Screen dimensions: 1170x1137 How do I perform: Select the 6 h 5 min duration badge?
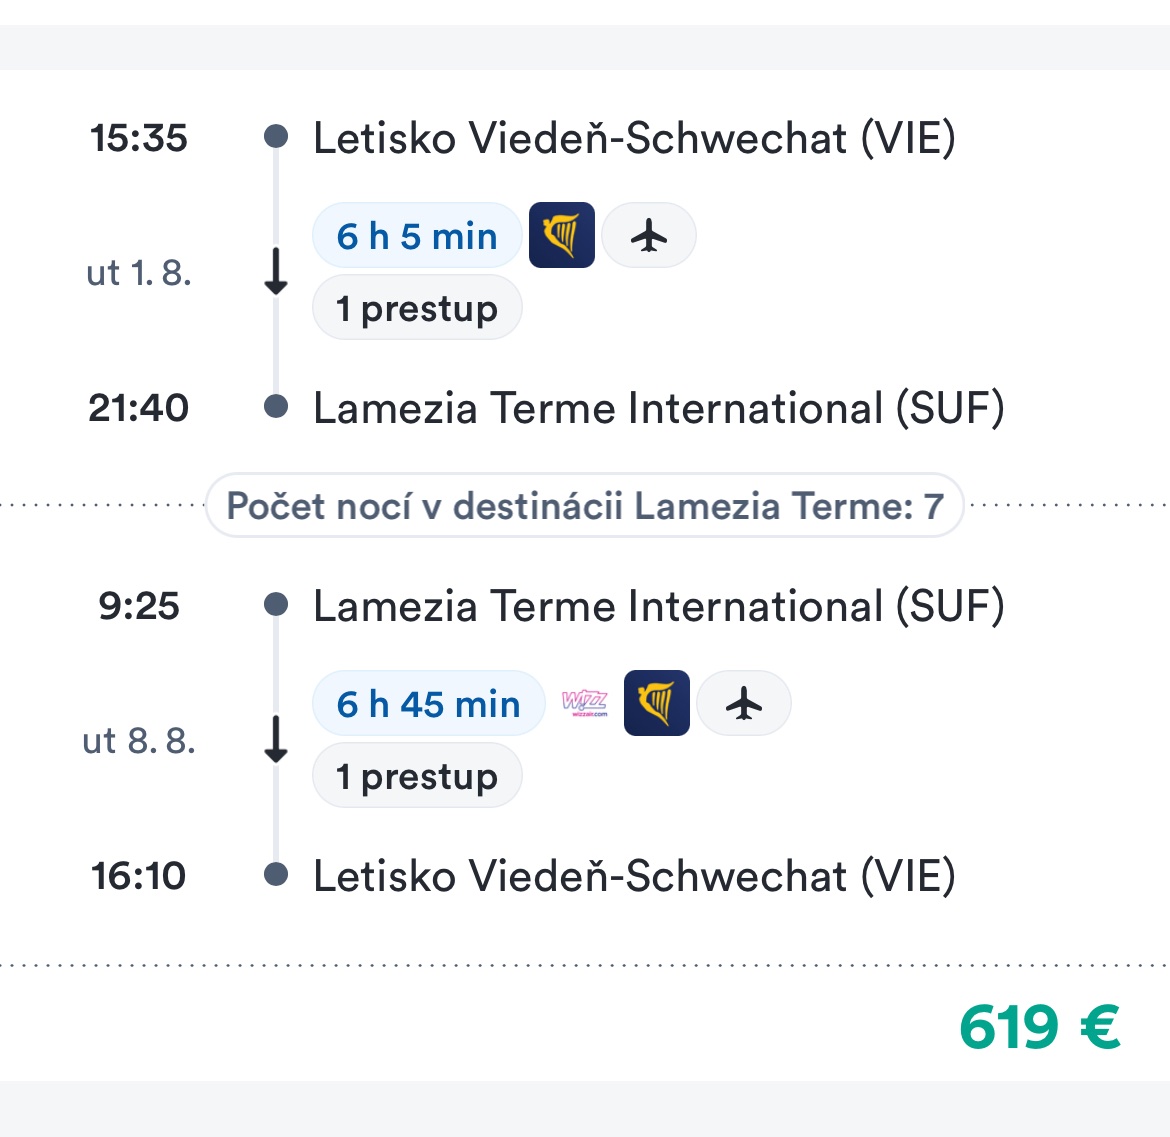coord(417,236)
